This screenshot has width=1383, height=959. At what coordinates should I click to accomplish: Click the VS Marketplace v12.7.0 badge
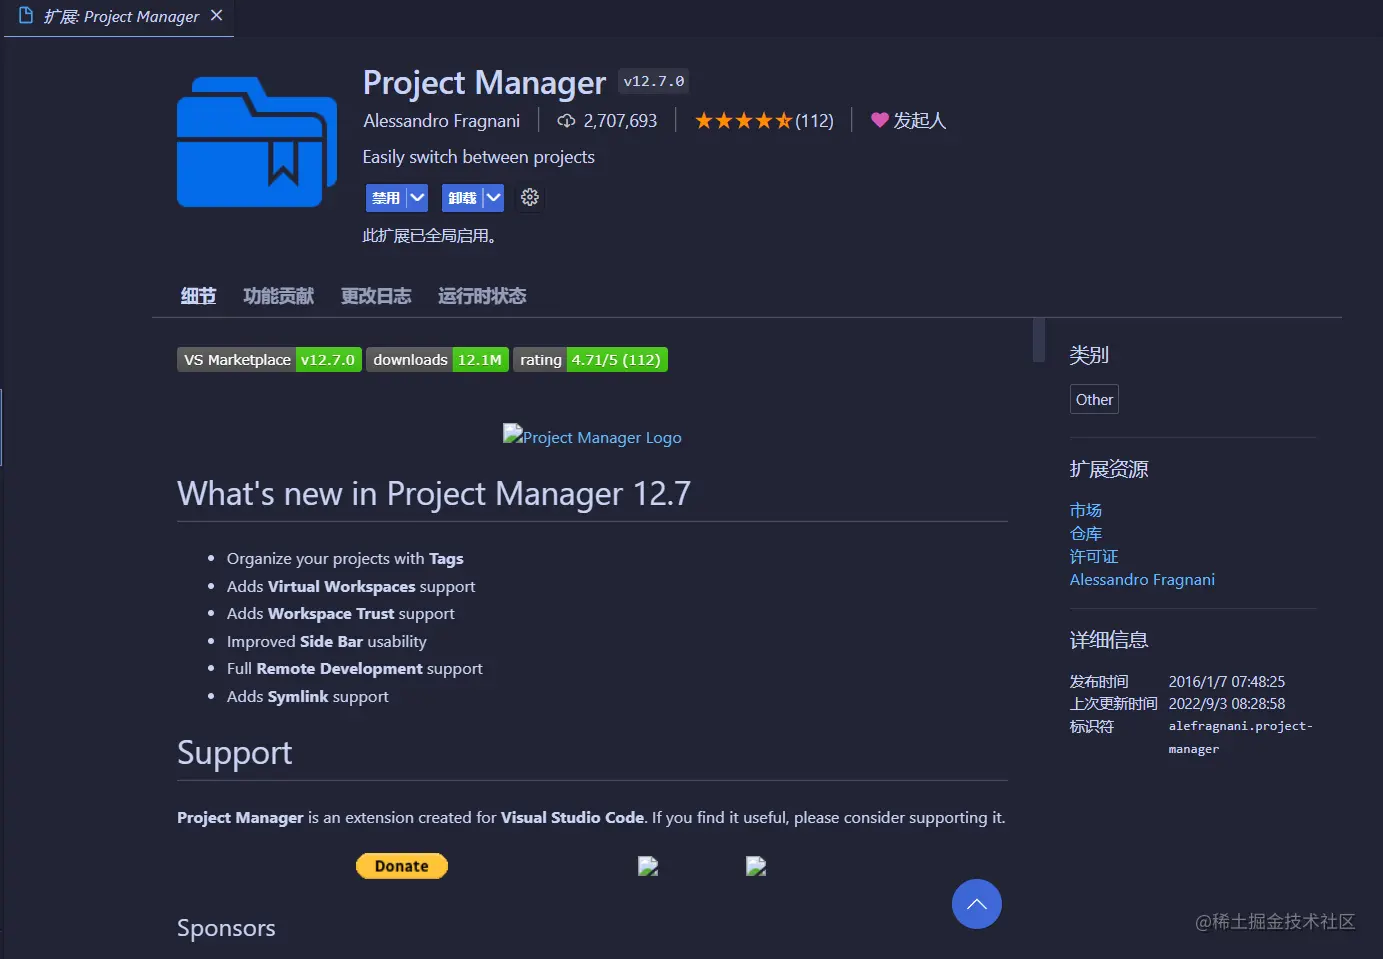269,360
